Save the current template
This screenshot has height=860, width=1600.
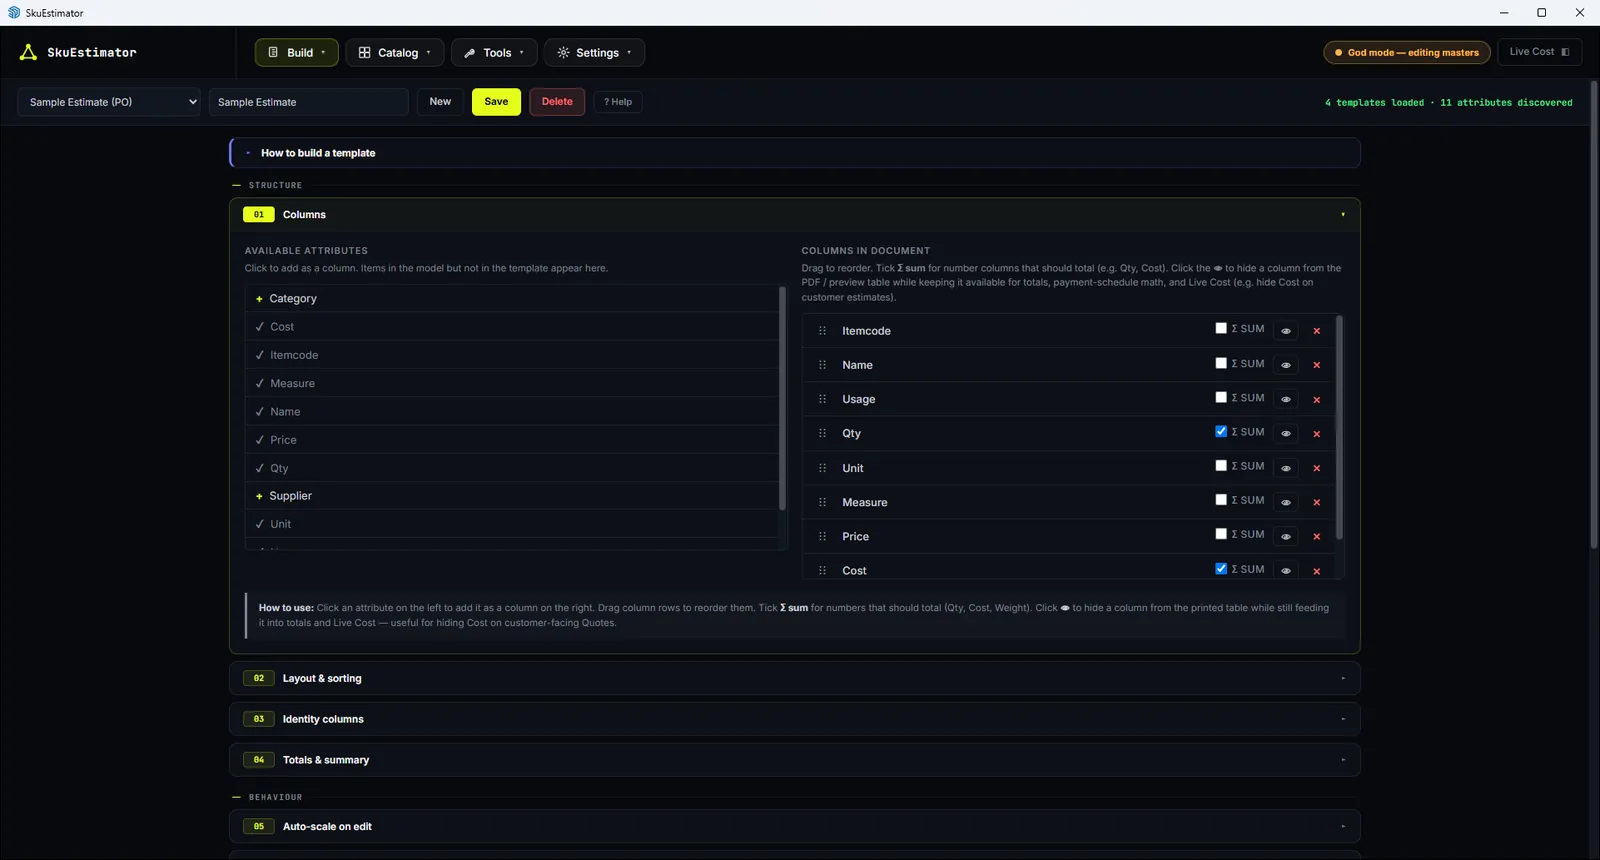496,102
